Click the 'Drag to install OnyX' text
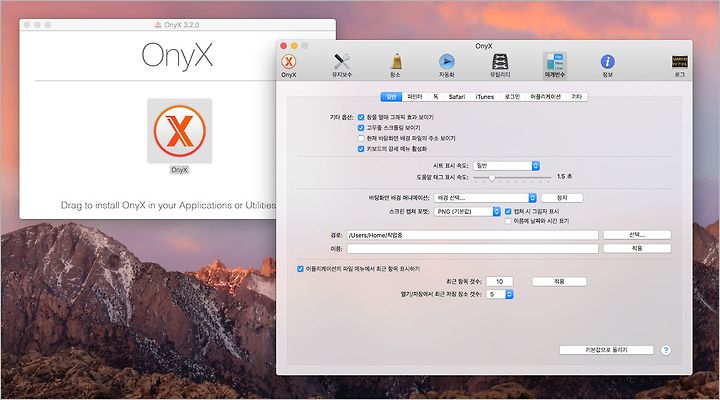The height and width of the screenshot is (400, 720). 168,205
